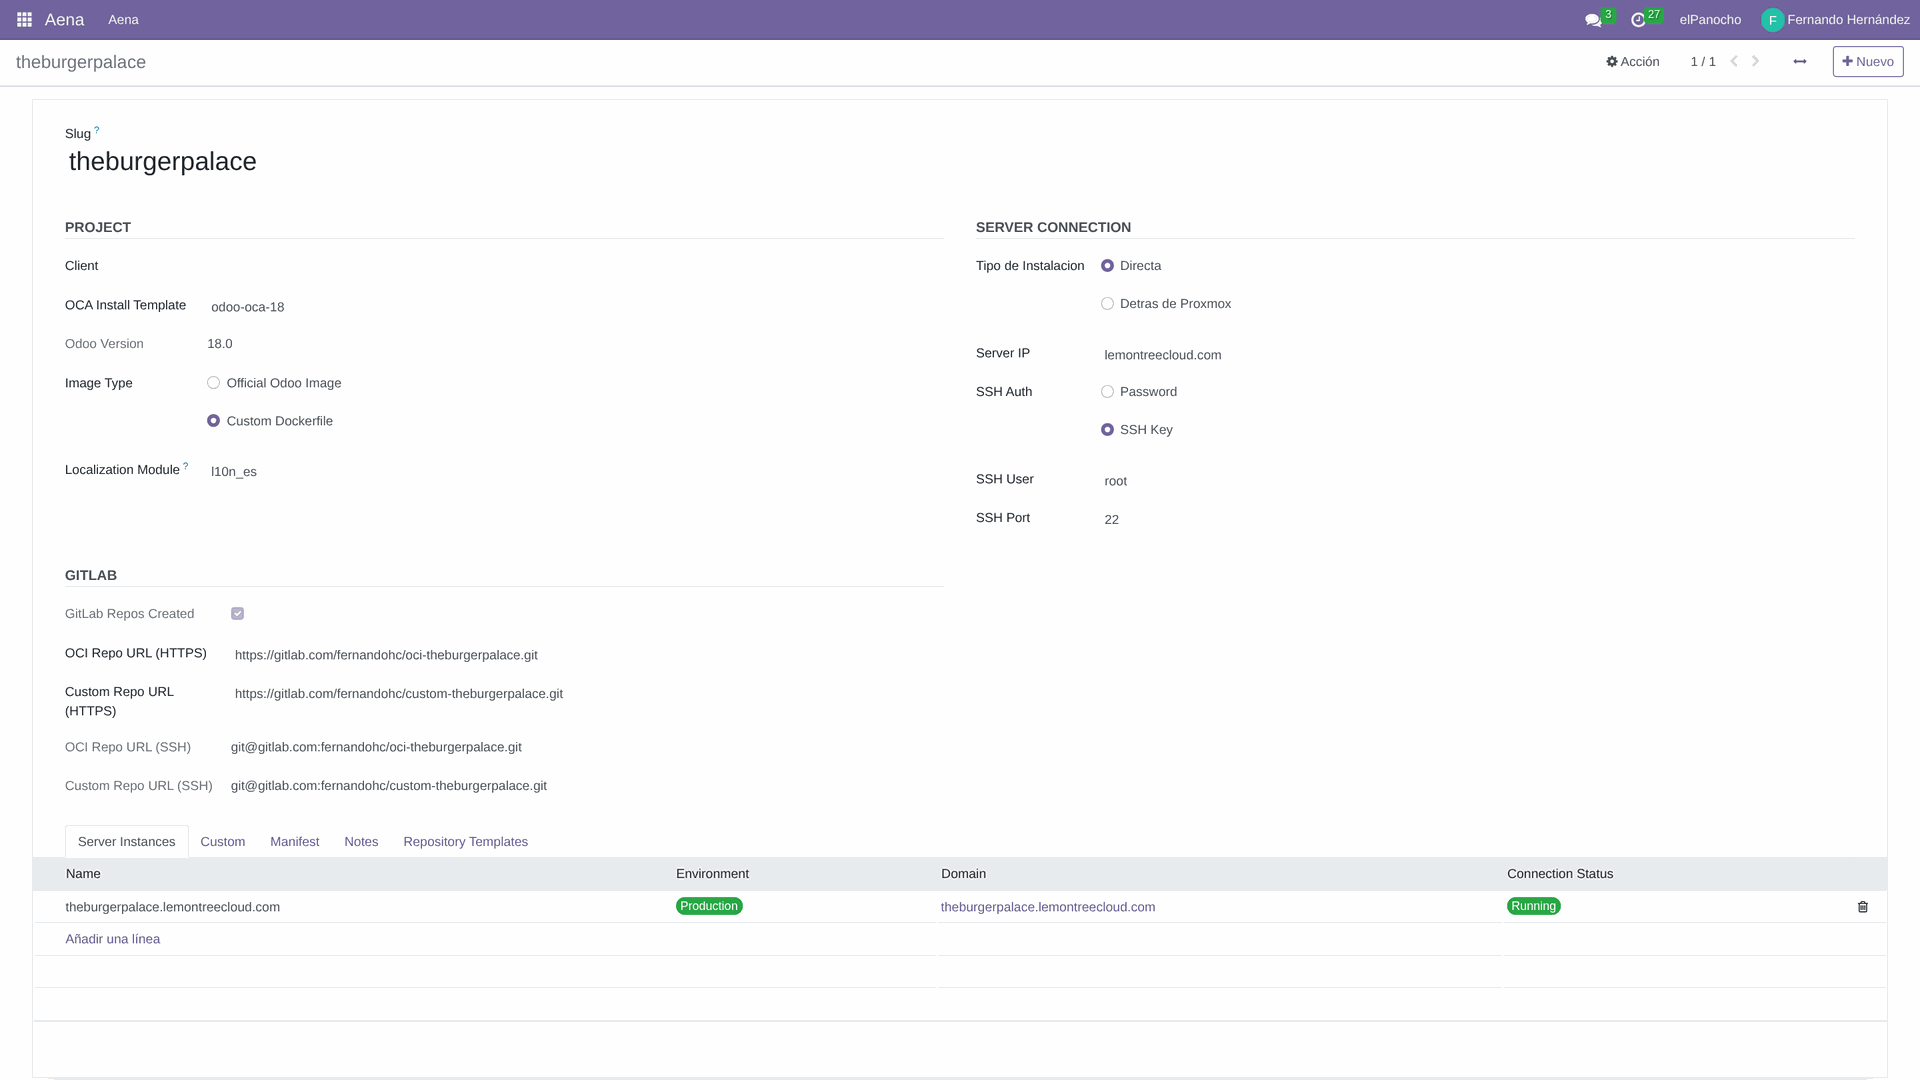Select Detras de Proxmox installation type

[1107, 304]
